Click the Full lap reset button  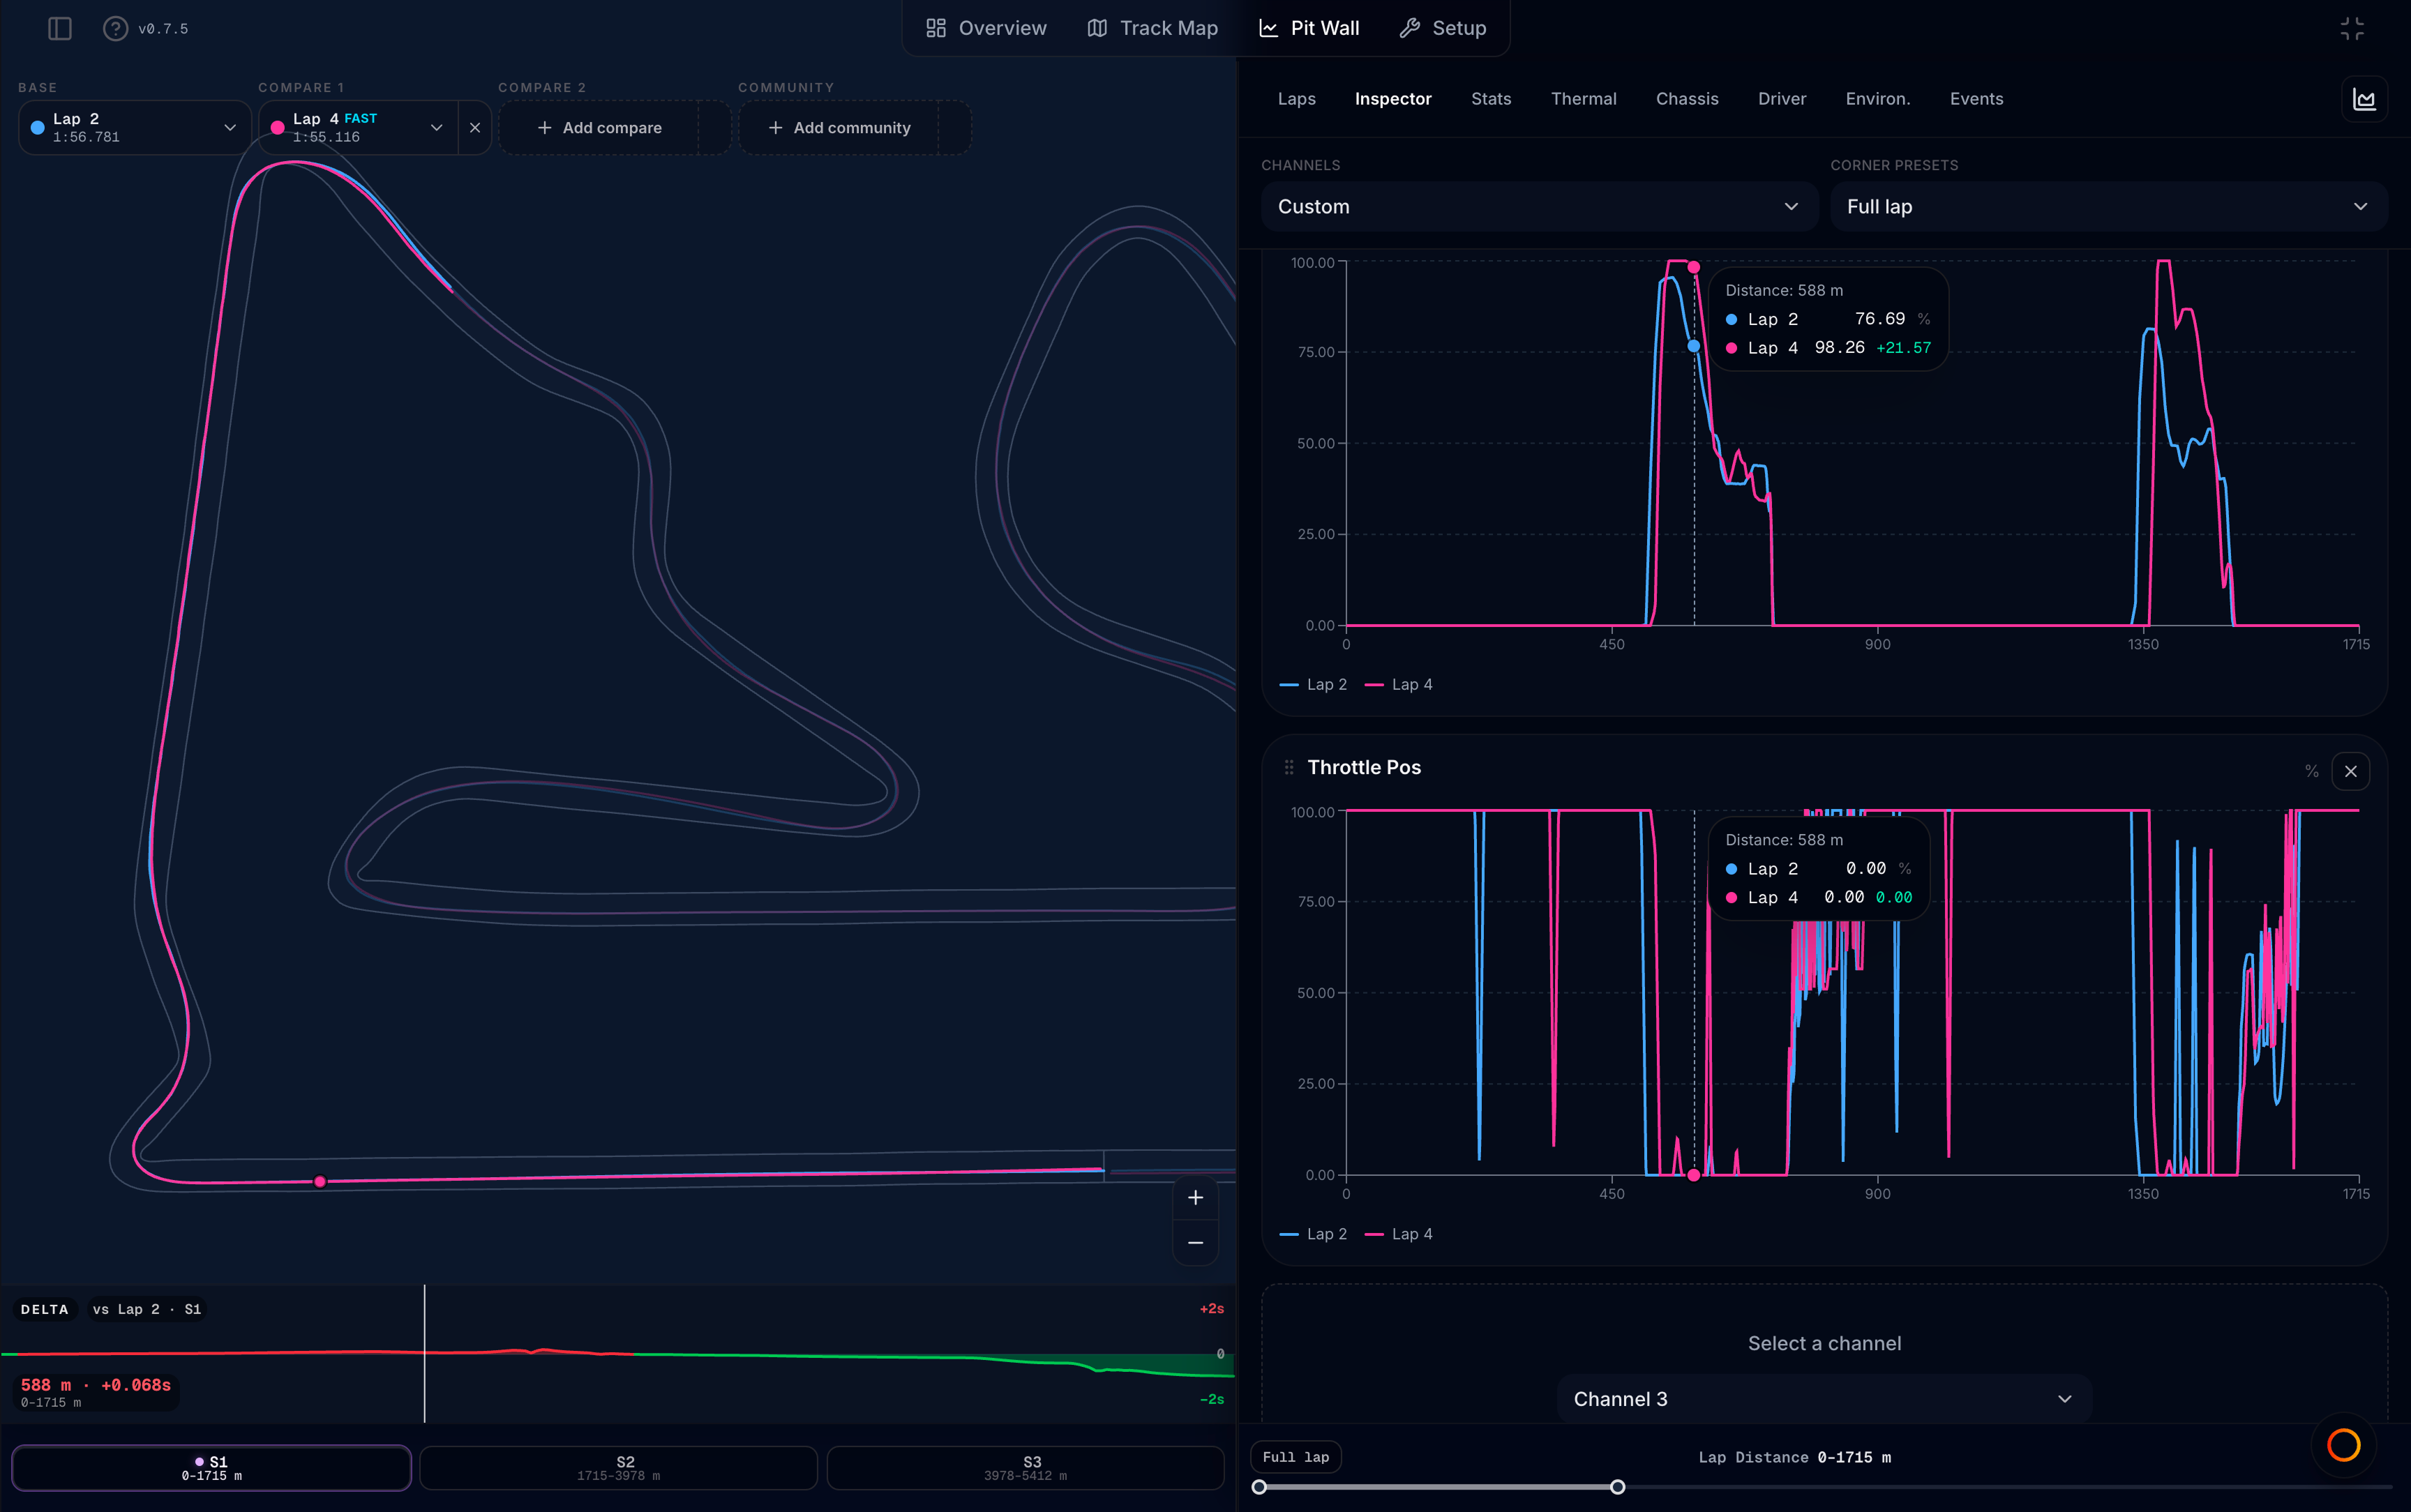1295,1457
